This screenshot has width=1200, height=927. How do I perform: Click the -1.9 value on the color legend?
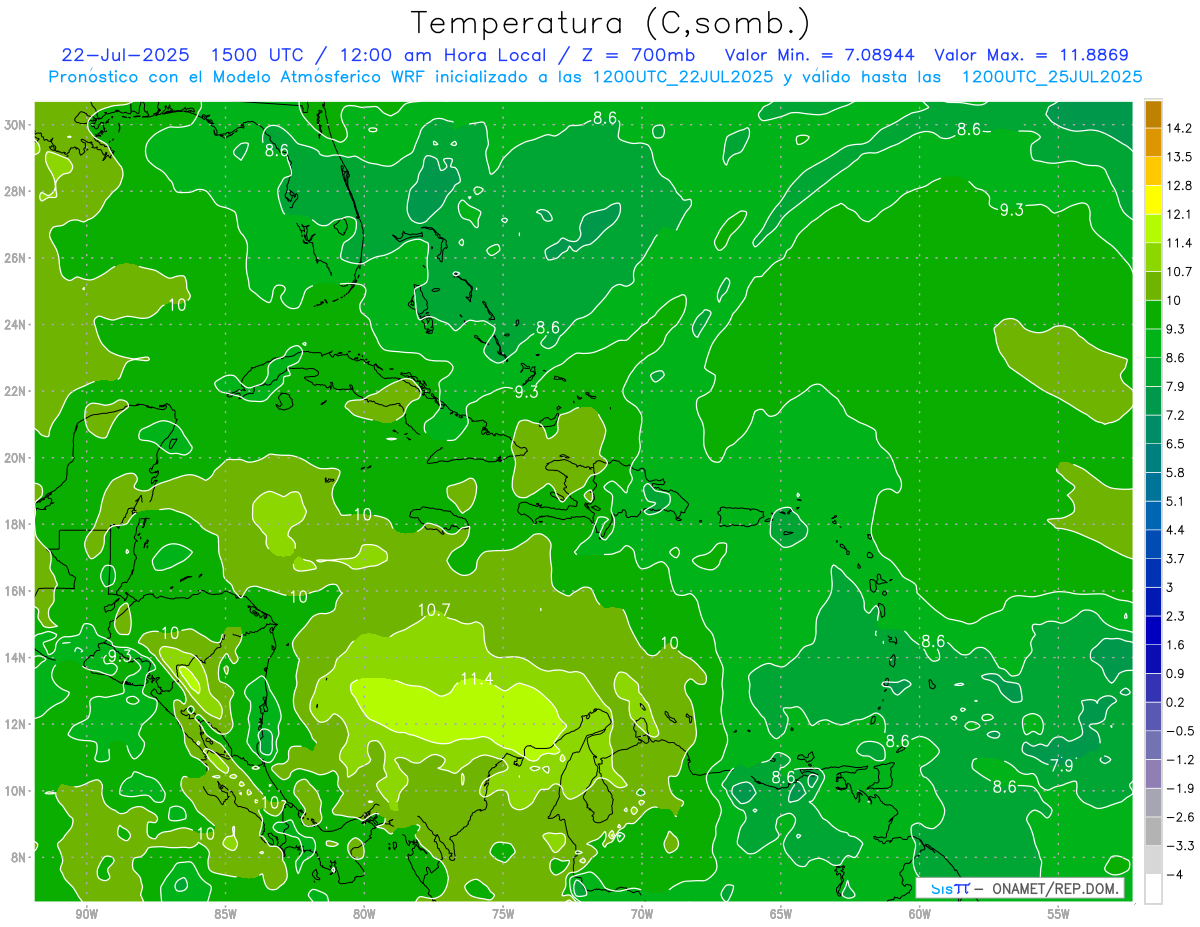[x=1179, y=788]
